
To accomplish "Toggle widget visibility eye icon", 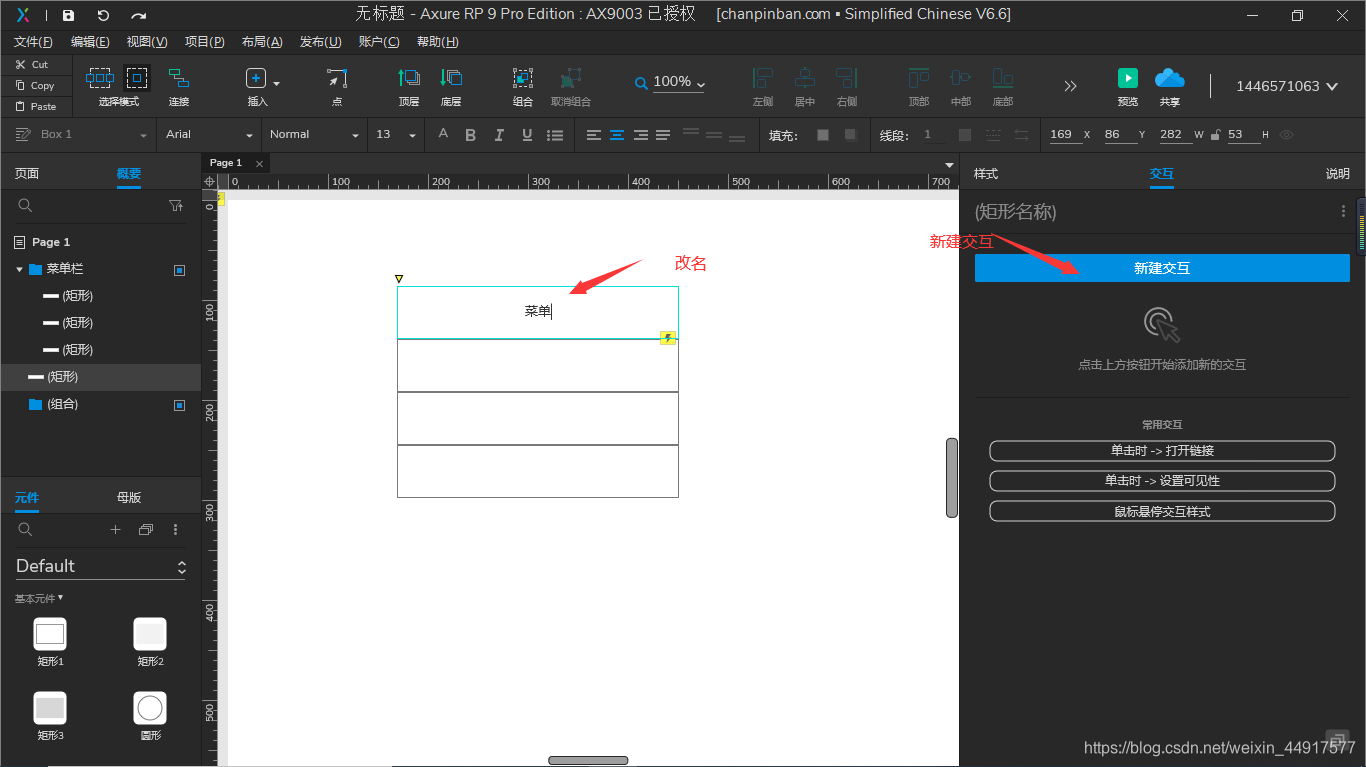I will [x=1286, y=135].
